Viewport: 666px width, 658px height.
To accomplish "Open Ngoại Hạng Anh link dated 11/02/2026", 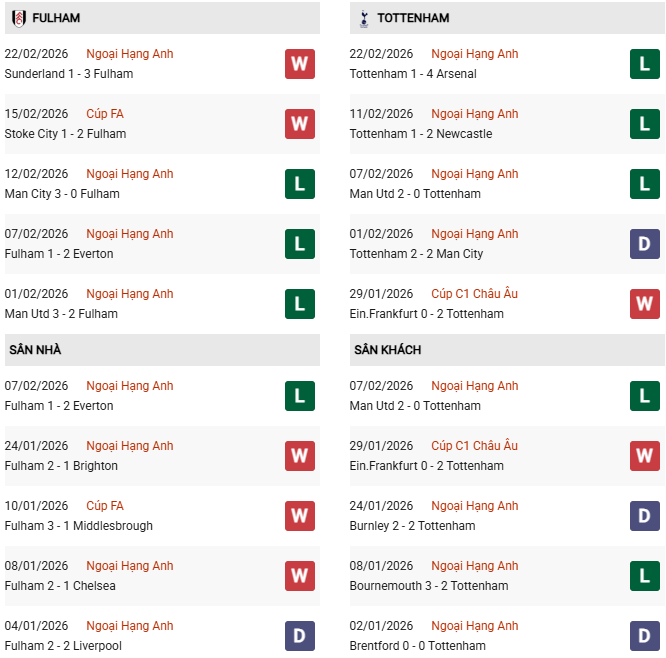I will [x=475, y=114].
